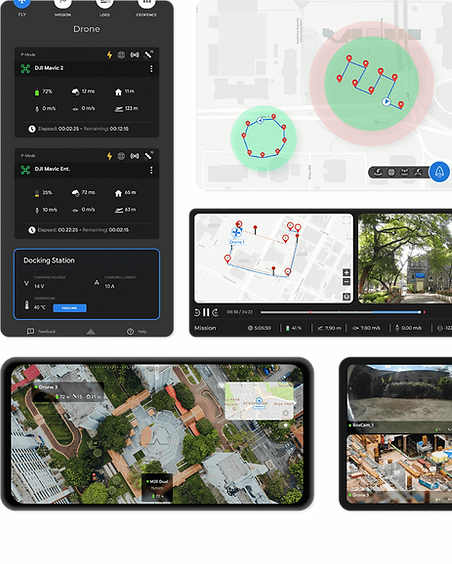Viewport: 452px width, 564px height.
Task: Click the 7.90 m altitude status in mission bar
Action: pyautogui.click(x=329, y=328)
